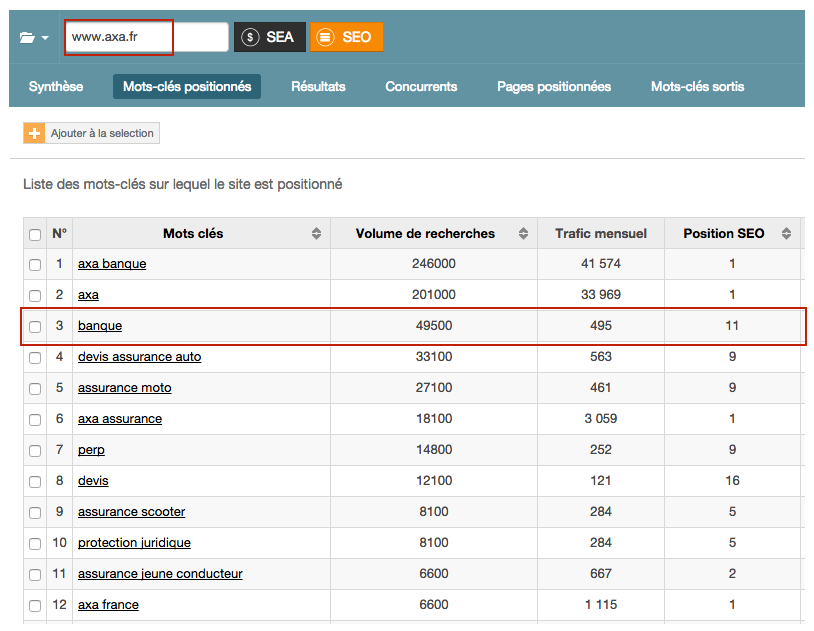The width and height of the screenshot is (814, 631).
Task: Check the row 8 devis checkbox
Action: (35, 482)
